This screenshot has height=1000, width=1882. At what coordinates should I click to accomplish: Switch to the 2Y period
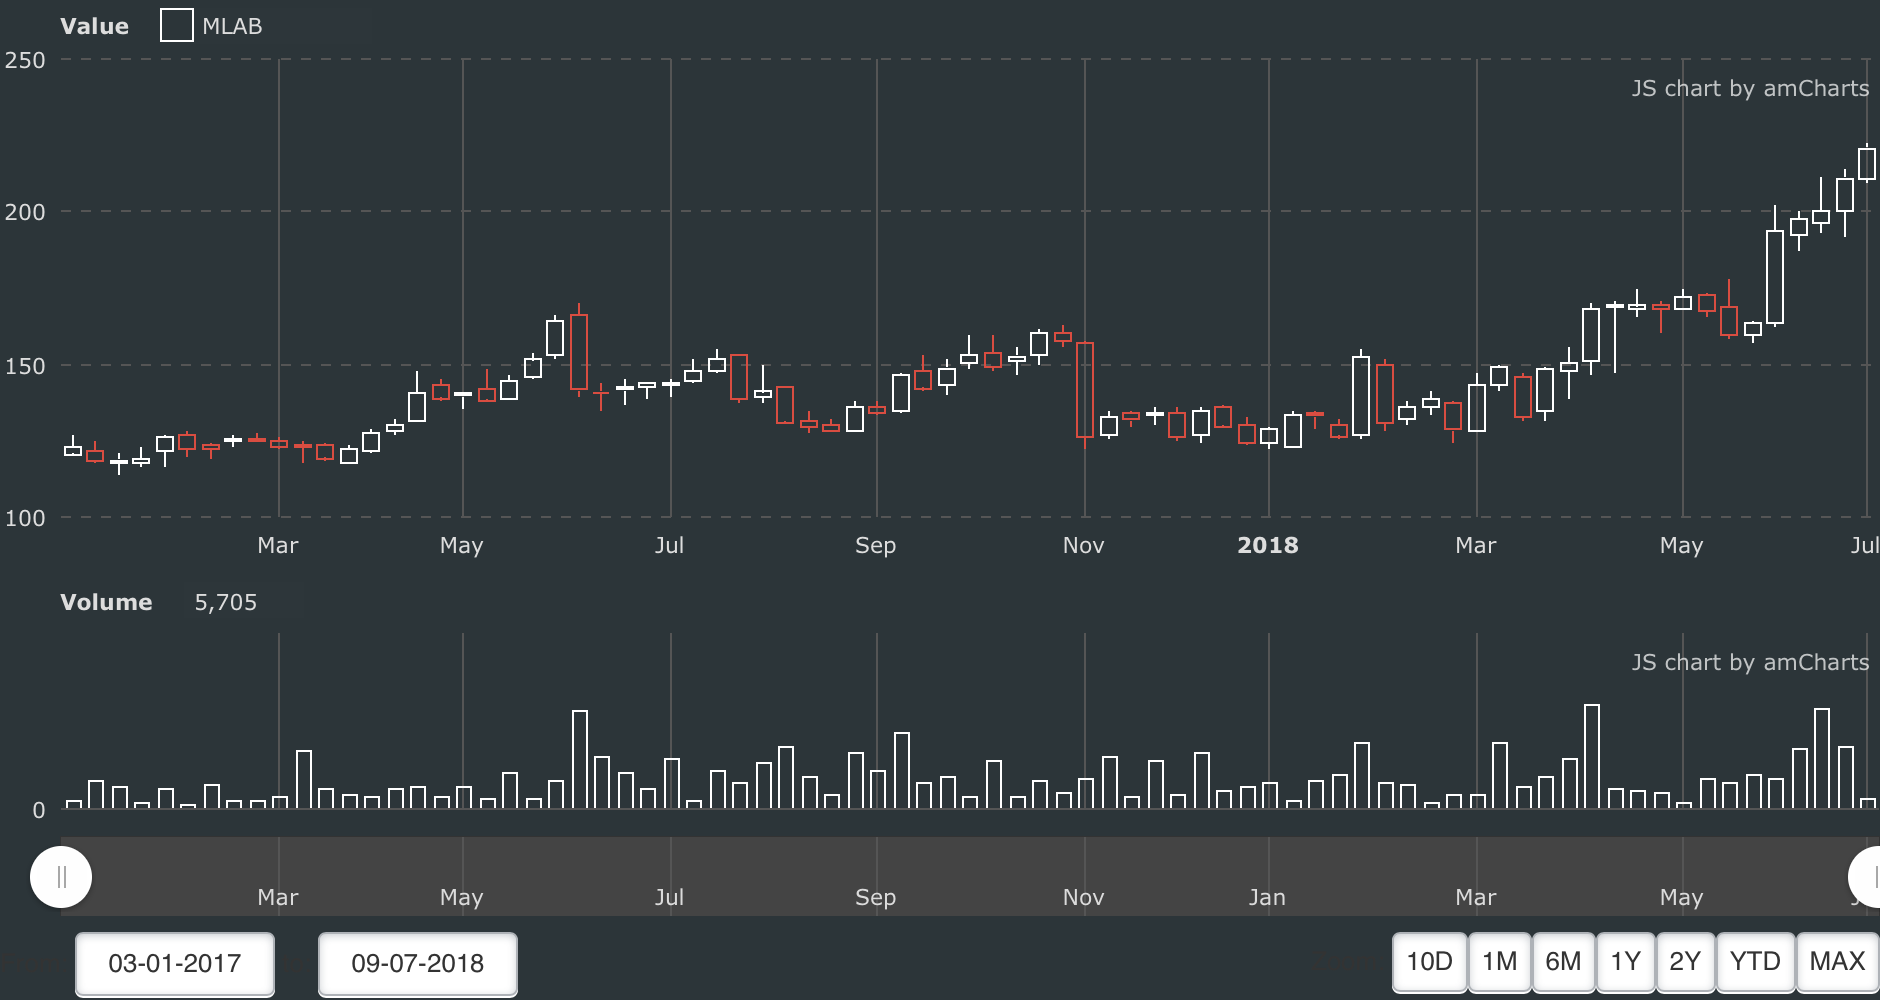1686,962
